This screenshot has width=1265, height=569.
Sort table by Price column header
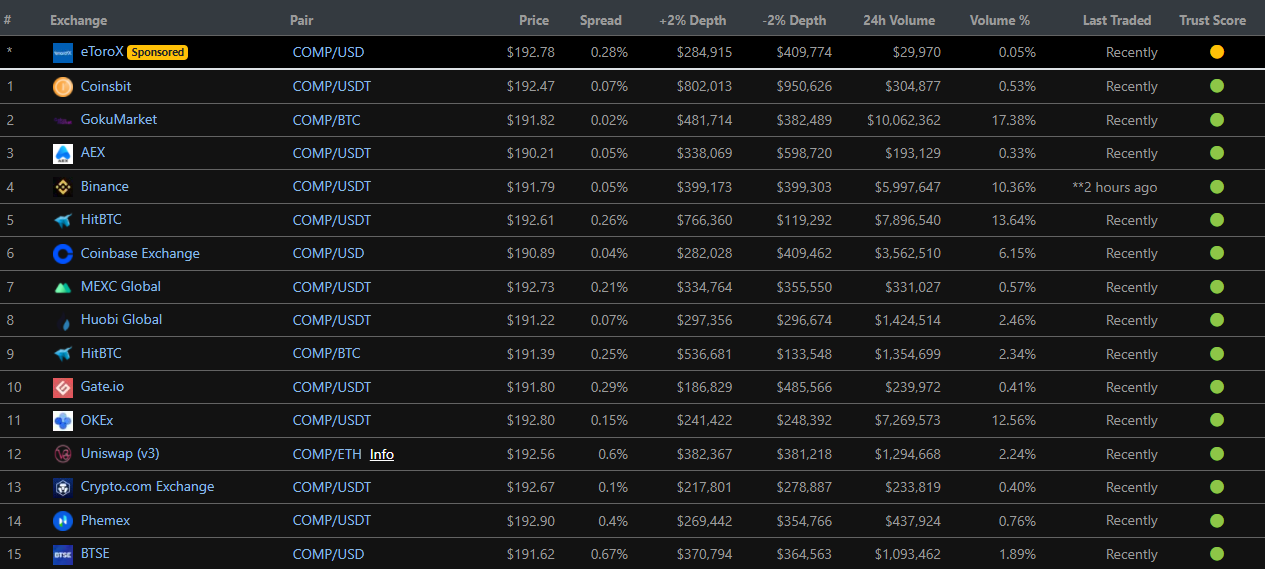534,20
